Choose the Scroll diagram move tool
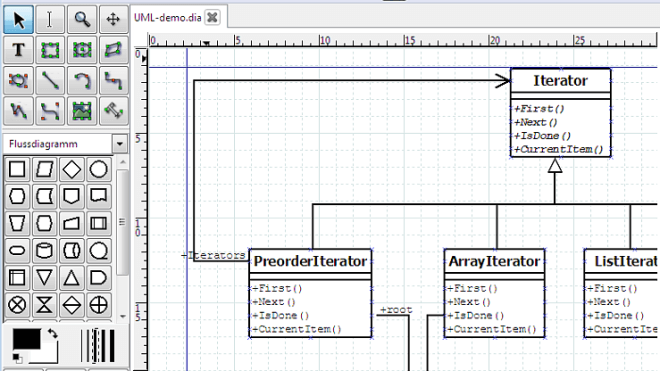 (113, 19)
